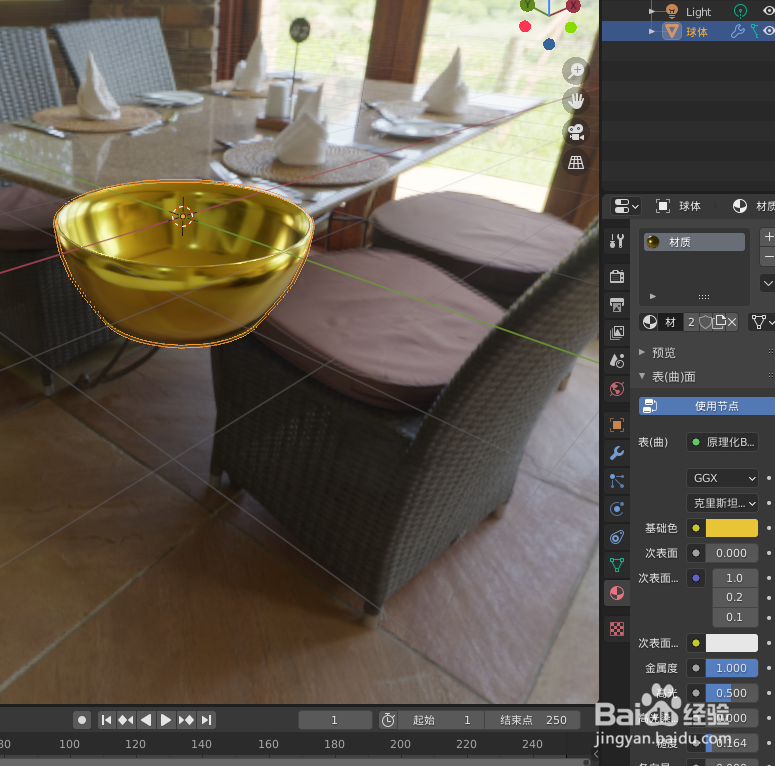Expand the material slot list arrow

[653, 297]
